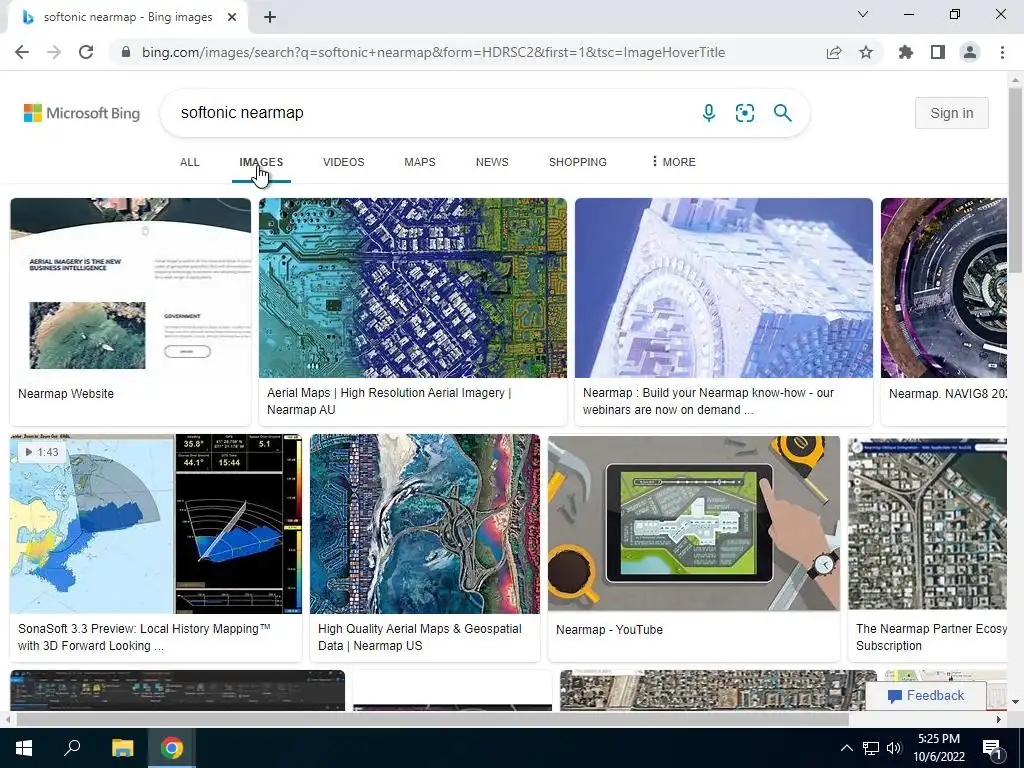1024x768 pixels.
Task: Open the notification center icon
Action: [993, 748]
